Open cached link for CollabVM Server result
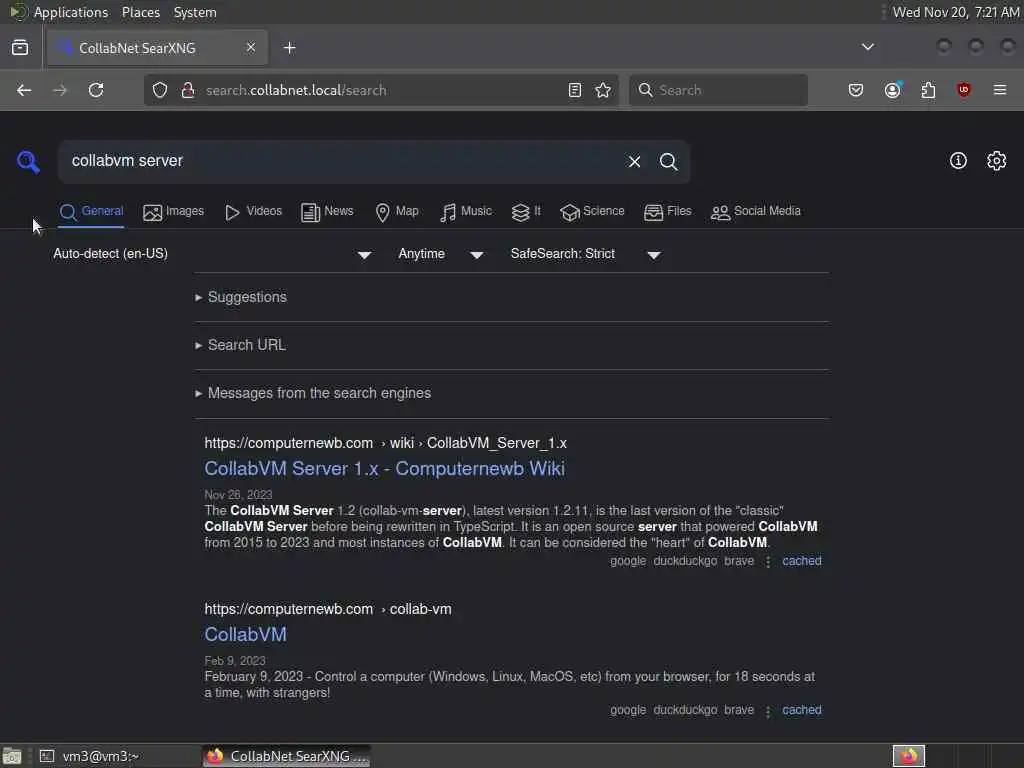 click(802, 561)
